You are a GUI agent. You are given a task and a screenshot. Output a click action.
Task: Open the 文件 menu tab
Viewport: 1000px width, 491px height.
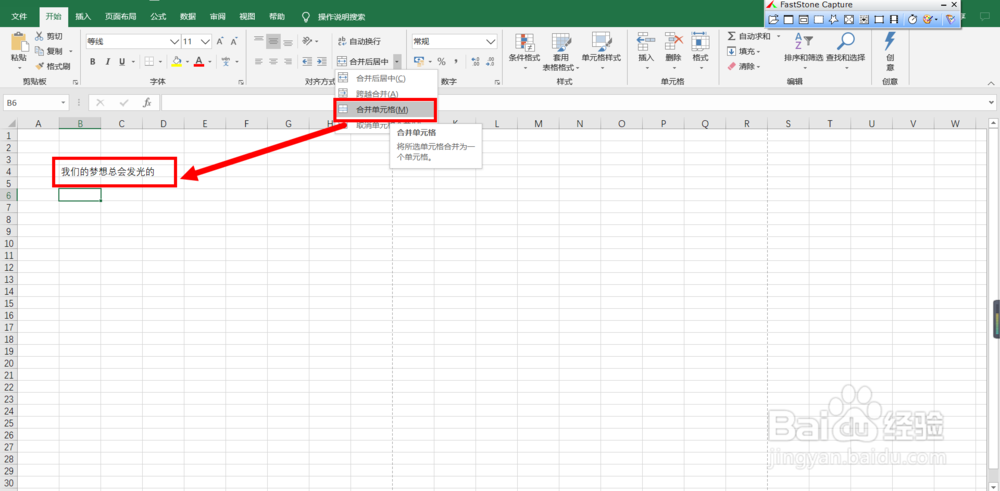[x=20, y=17]
